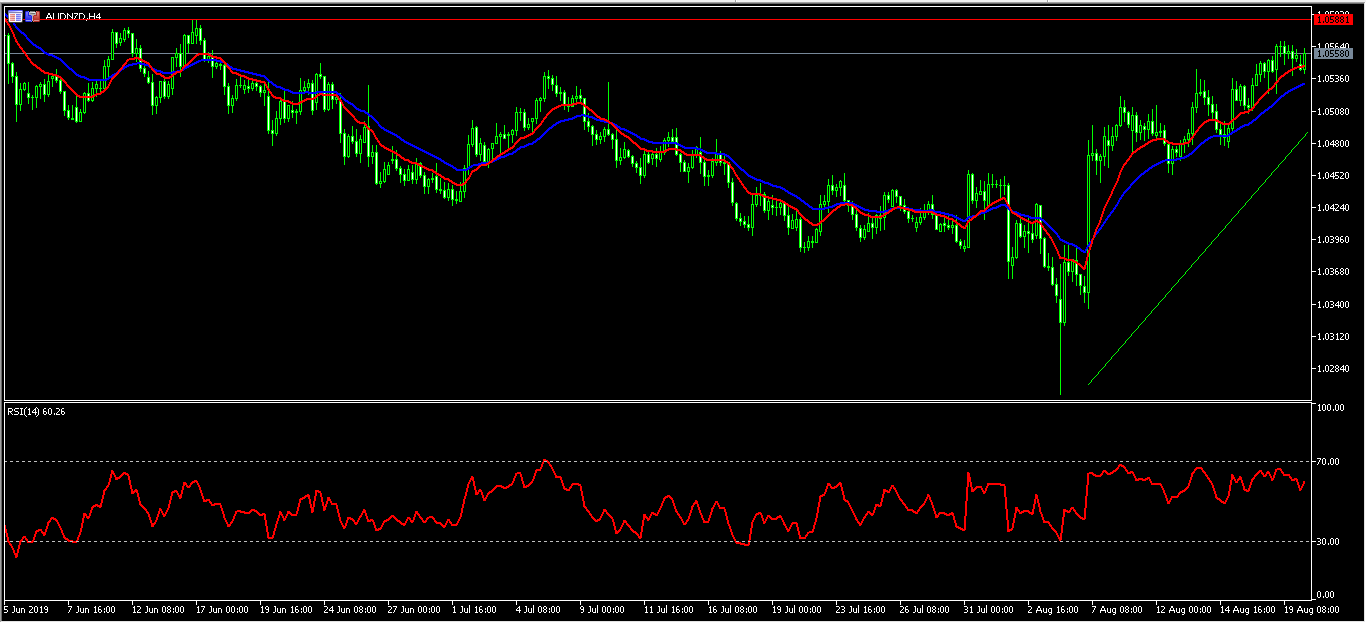Click the 1.05080 price scale value
Screen dimensions: 1366x623
[x=1333, y=111]
